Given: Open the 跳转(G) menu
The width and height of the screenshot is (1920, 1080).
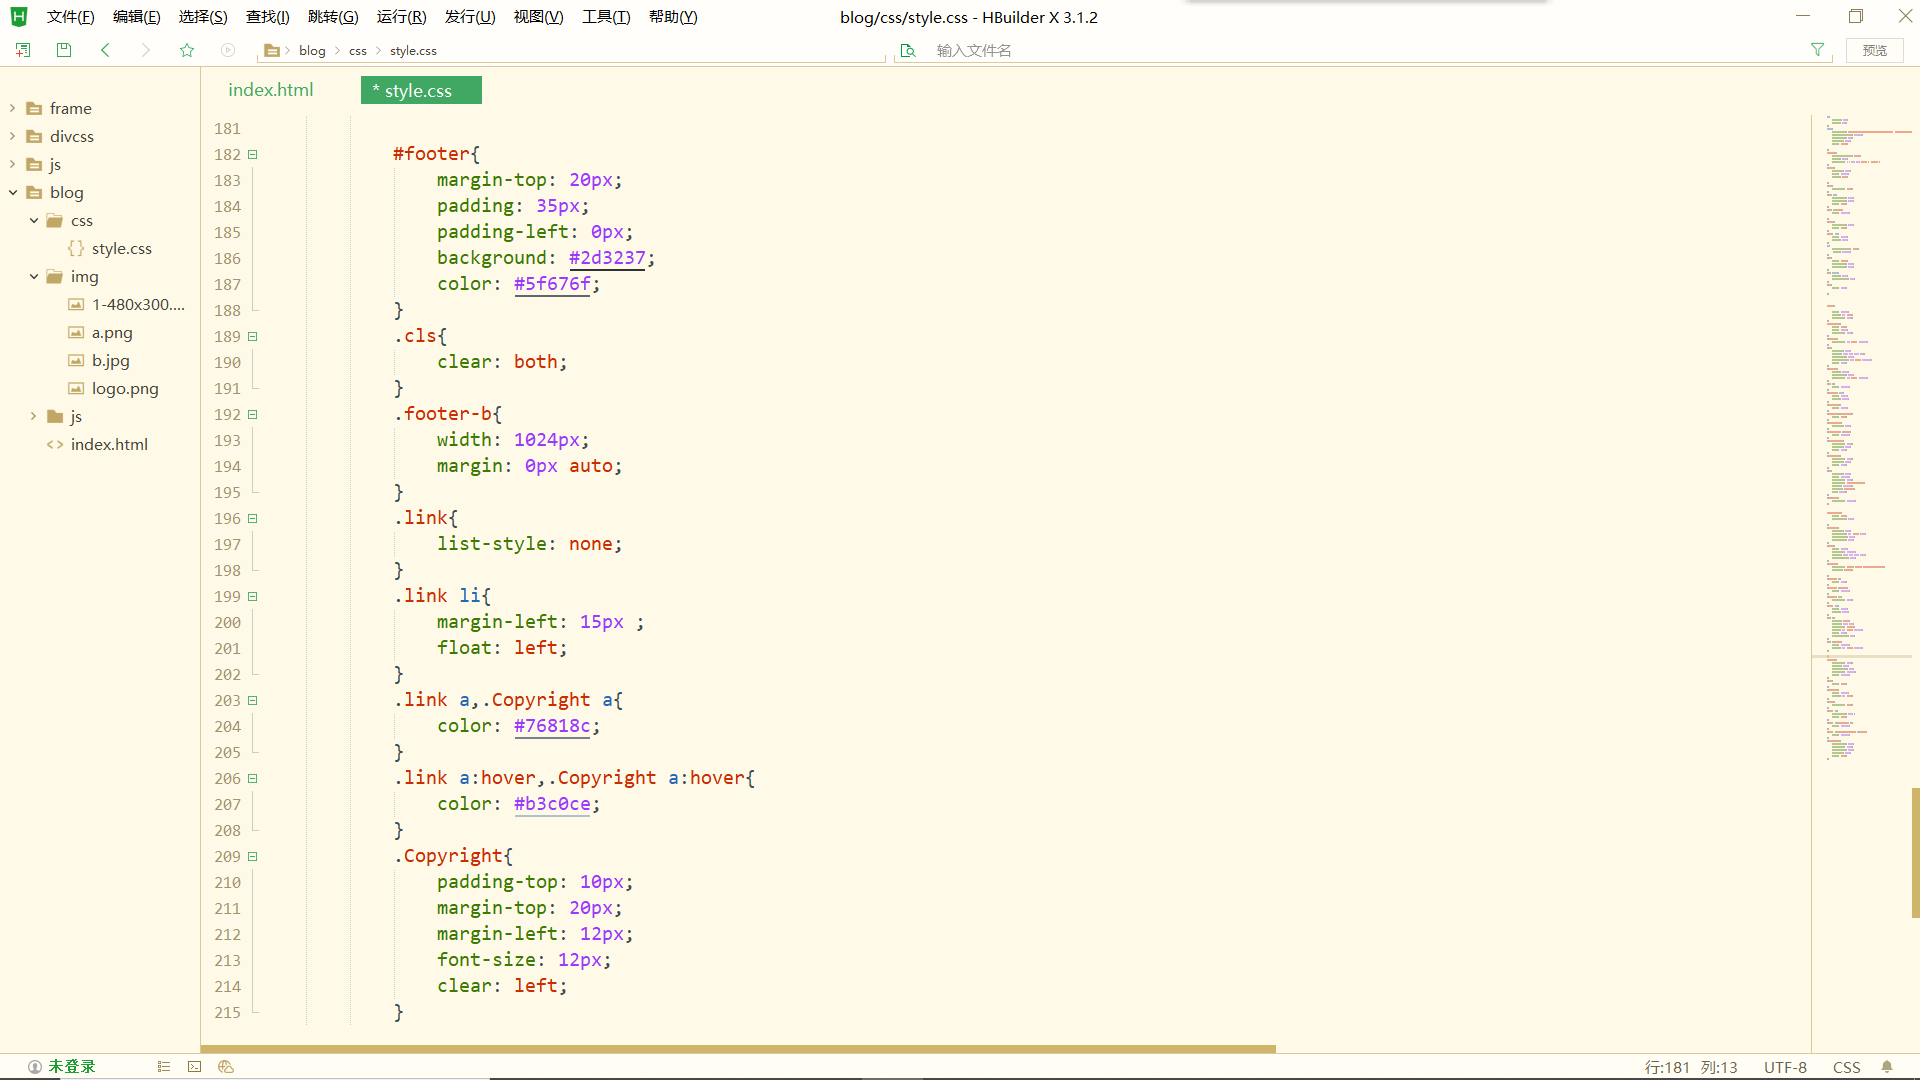Looking at the screenshot, I should [333, 17].
